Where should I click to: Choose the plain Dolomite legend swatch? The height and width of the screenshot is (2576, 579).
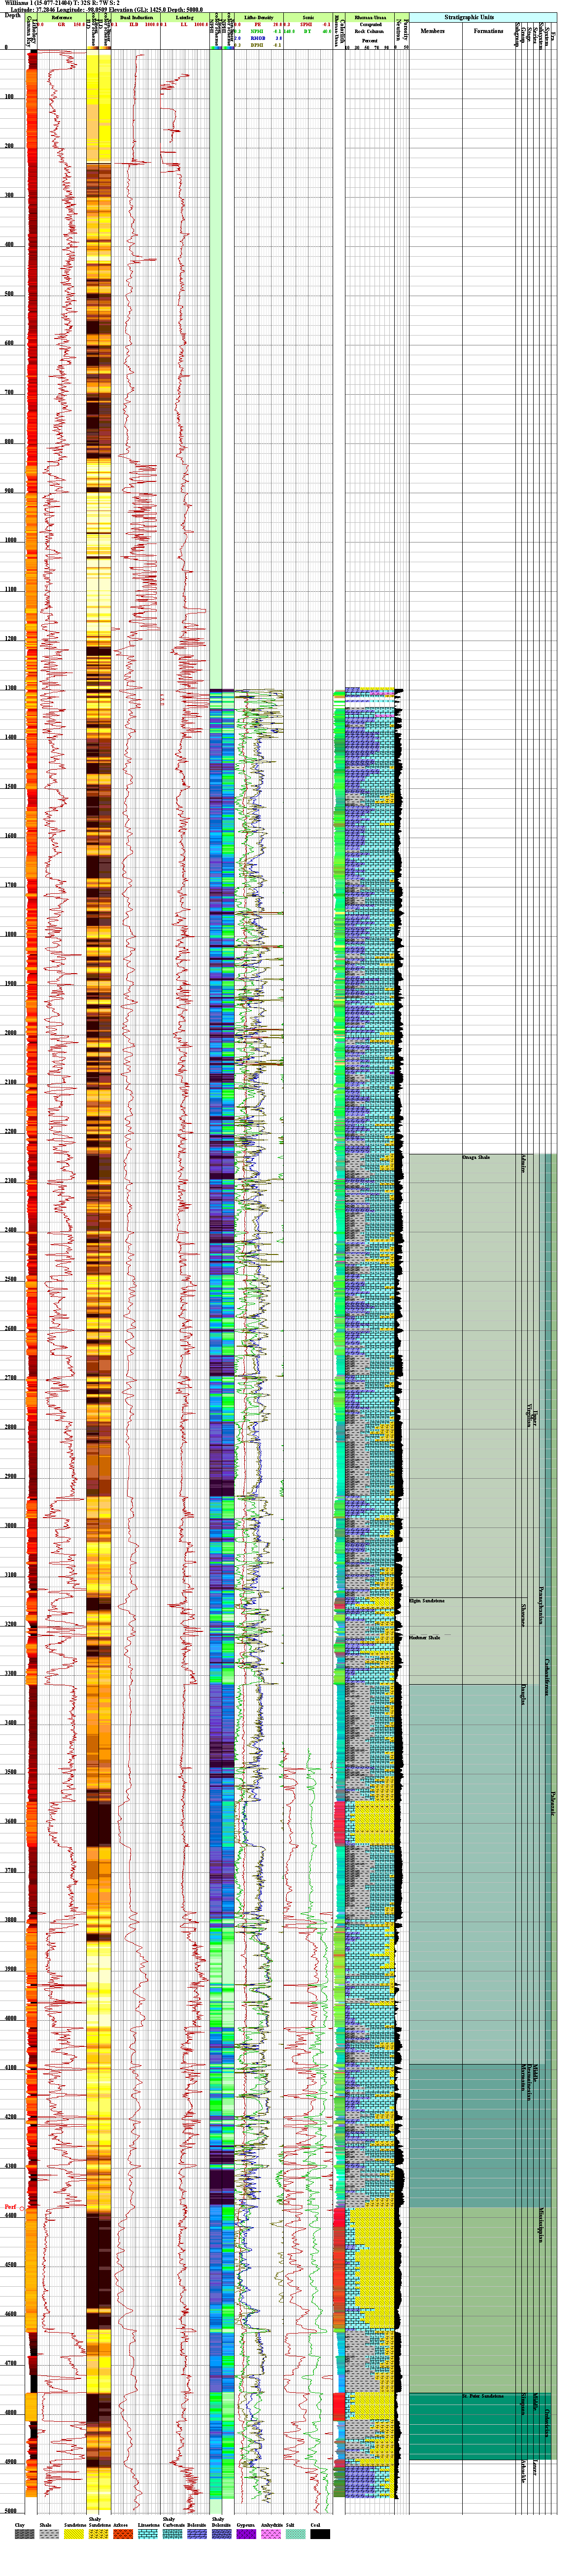point(198,2534)
